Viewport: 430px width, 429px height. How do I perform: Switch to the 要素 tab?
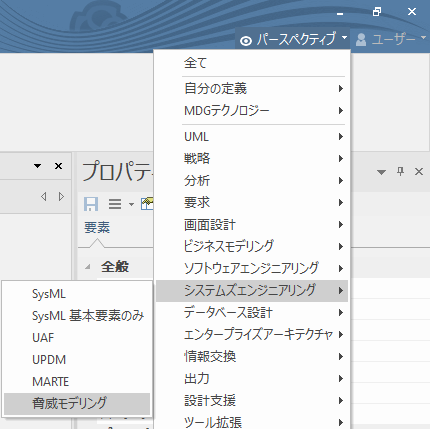[97, 228]
